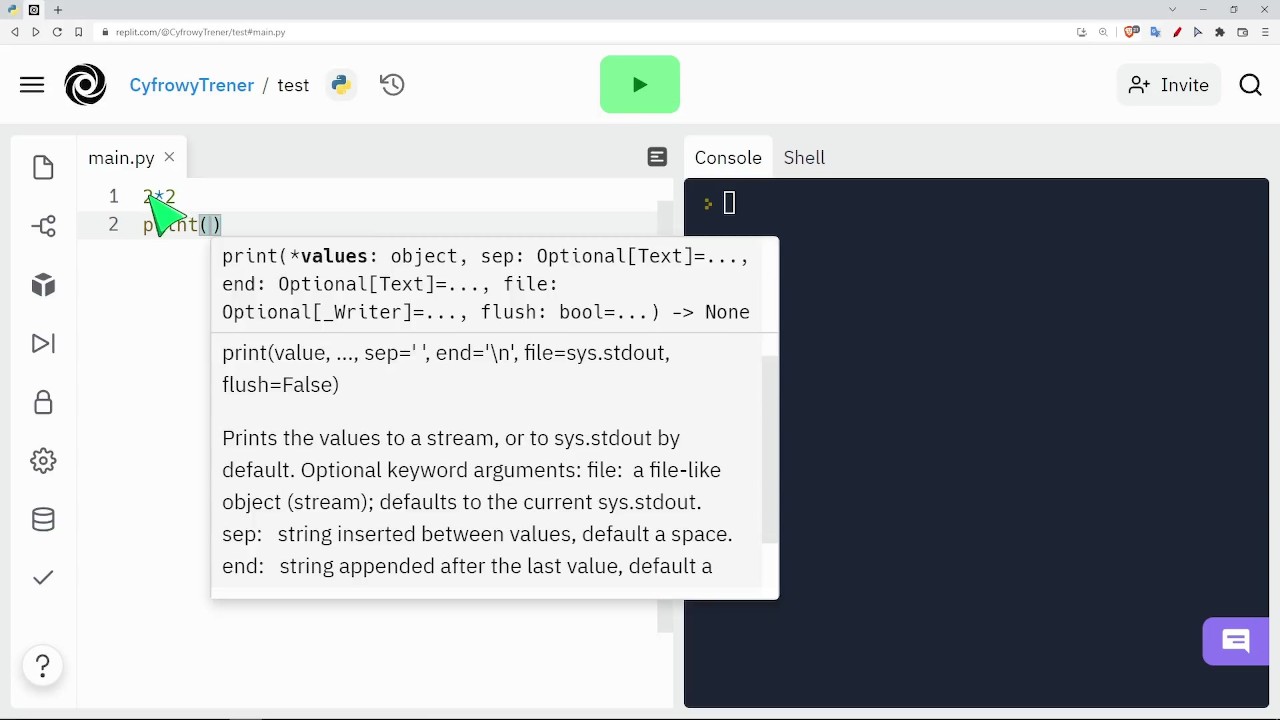1280x720 pixels.
Task: Select the Console tab
Action: coord(727,157)
